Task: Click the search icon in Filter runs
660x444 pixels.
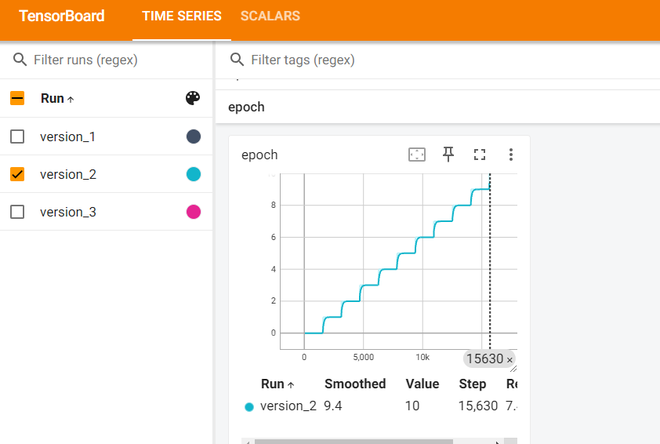Action: click(18, 60)
